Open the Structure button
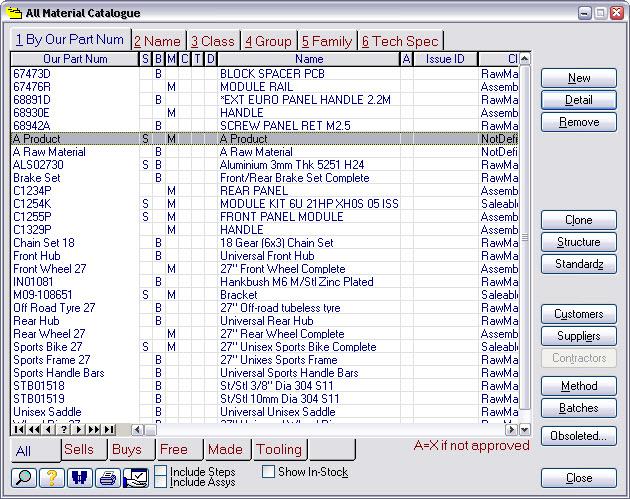This screenshot has height=499, width=630. (579, 242)
